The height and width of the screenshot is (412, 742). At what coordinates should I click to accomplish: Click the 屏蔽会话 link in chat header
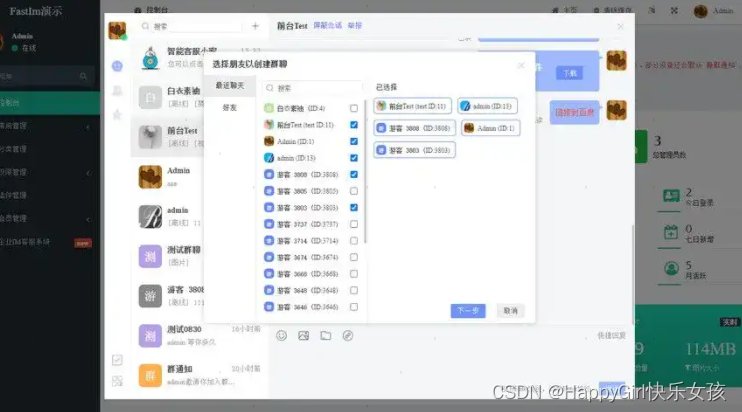coord(327,26)
